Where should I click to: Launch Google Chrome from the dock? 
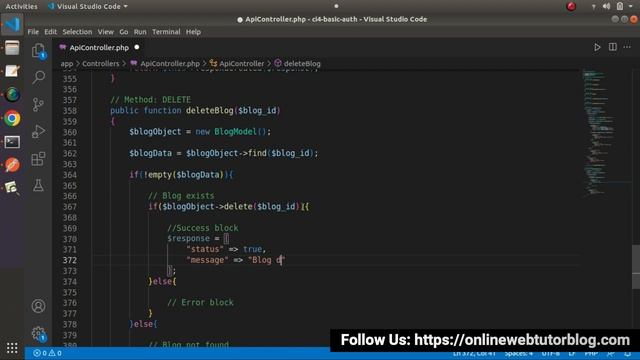click(12, 118)
